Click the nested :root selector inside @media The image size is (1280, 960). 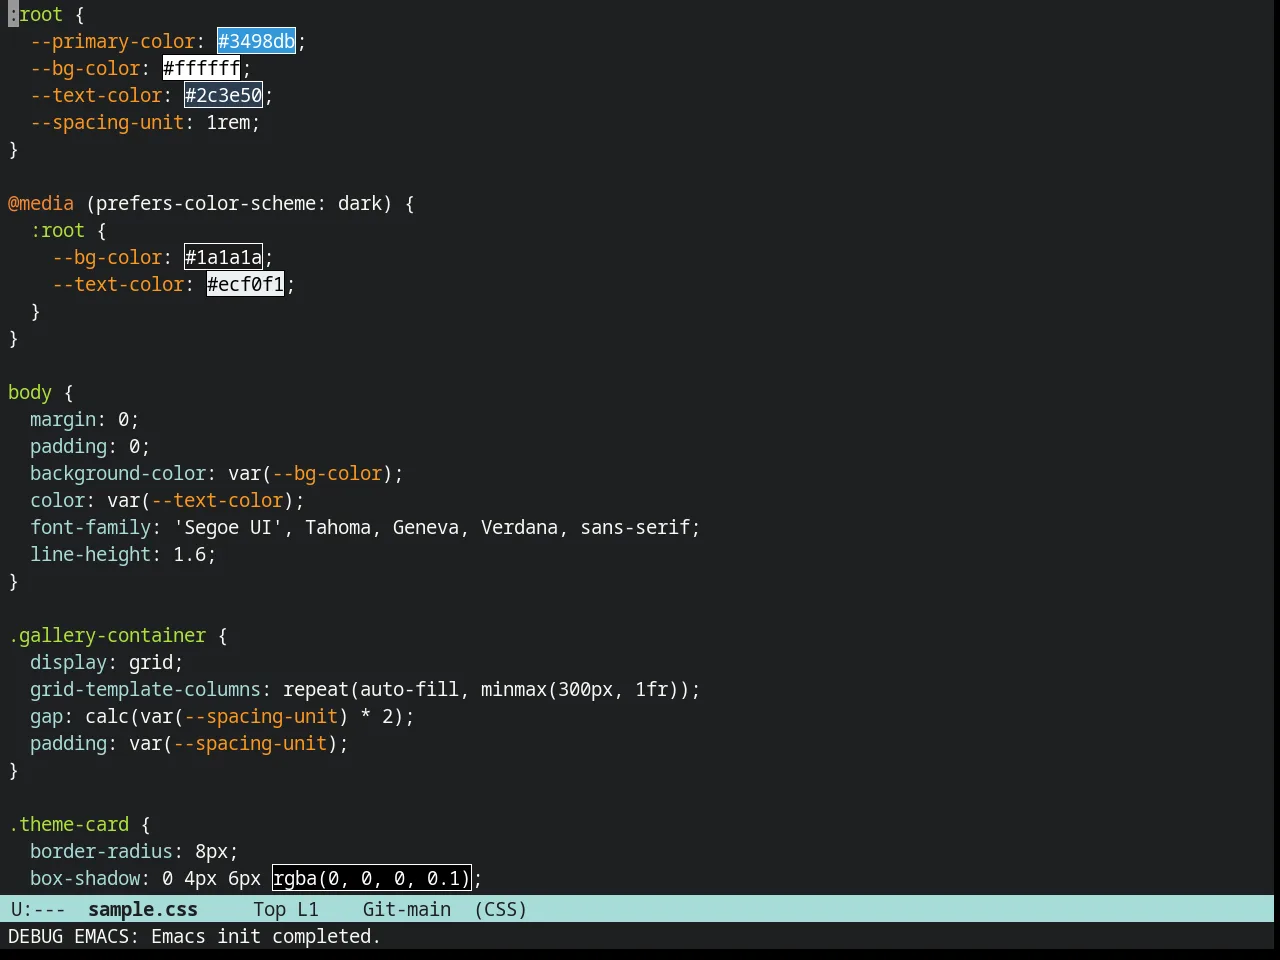(57, 230)
